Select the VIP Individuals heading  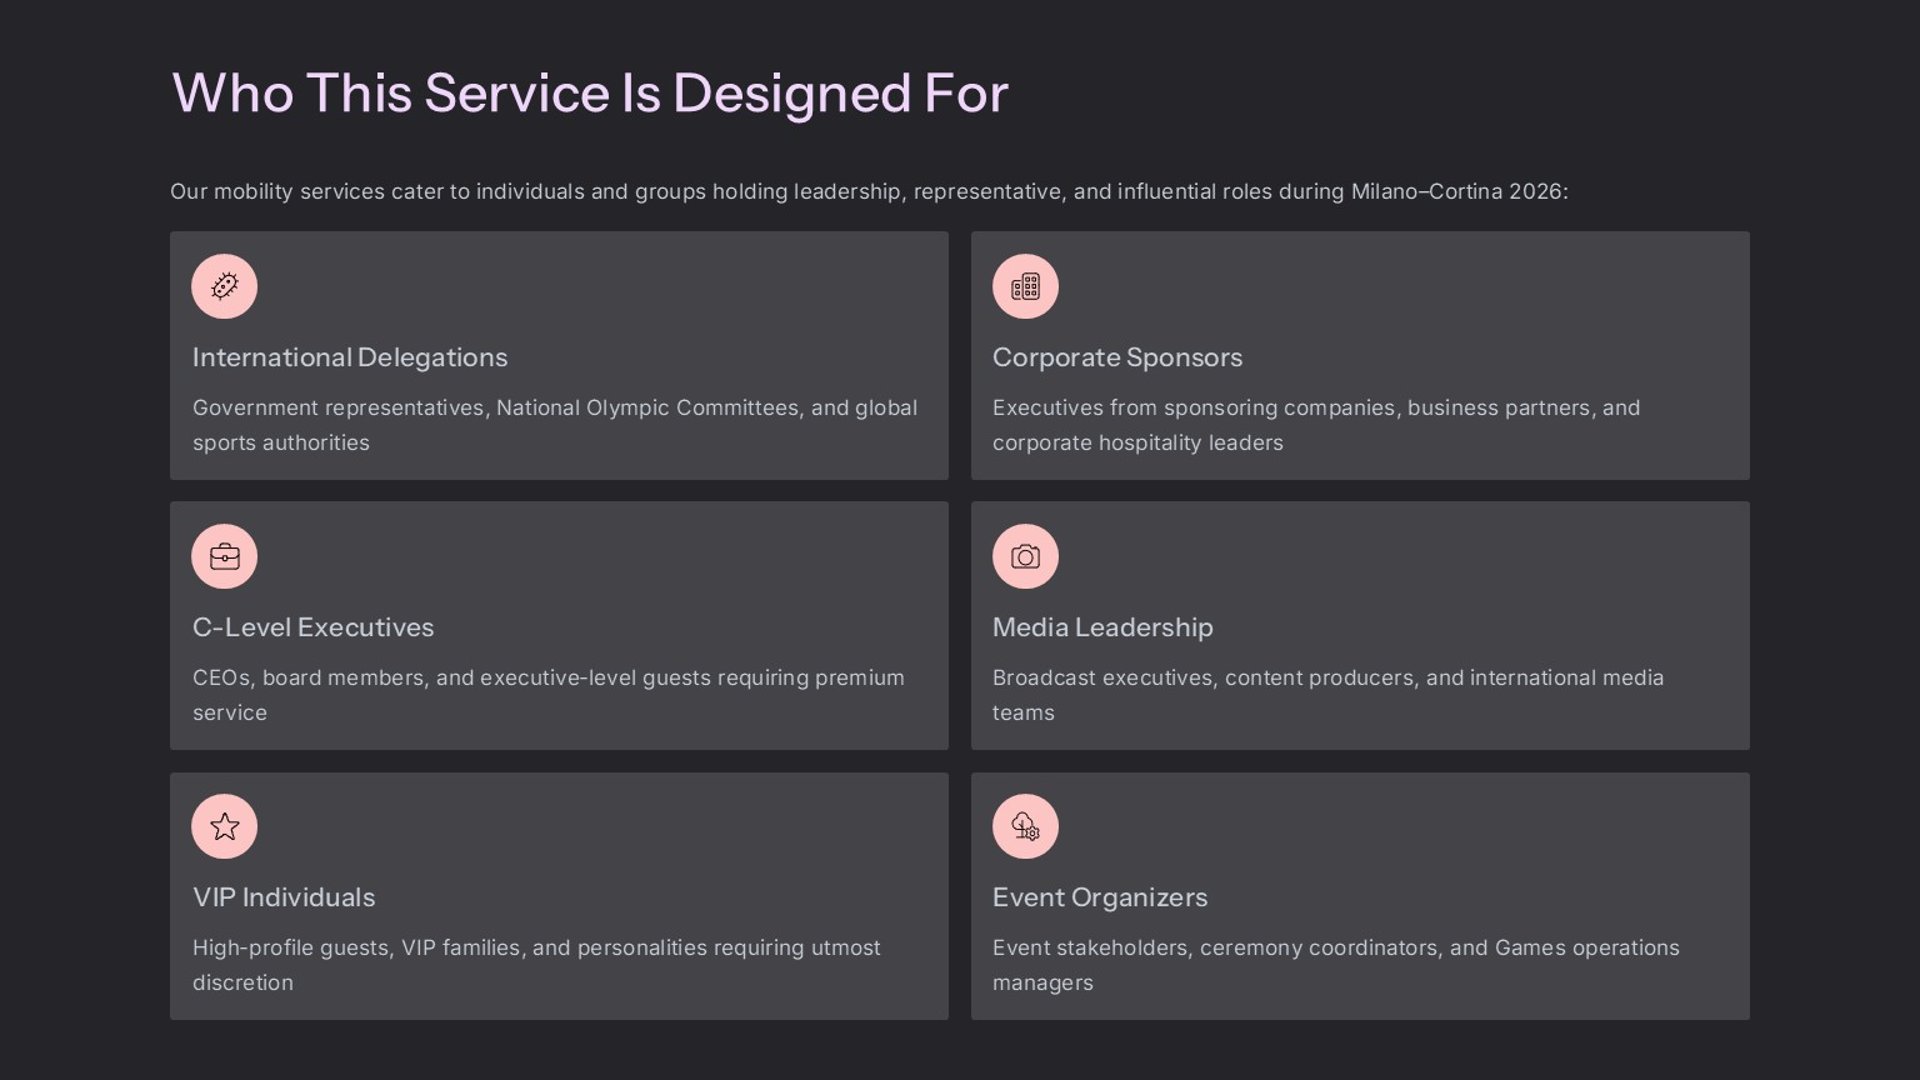284,898
